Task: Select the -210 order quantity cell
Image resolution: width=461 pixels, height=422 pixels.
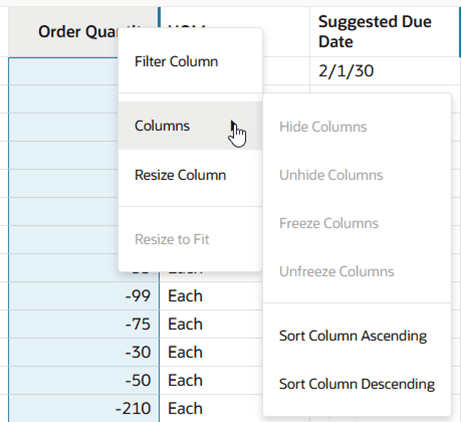Action: (84, 408)
